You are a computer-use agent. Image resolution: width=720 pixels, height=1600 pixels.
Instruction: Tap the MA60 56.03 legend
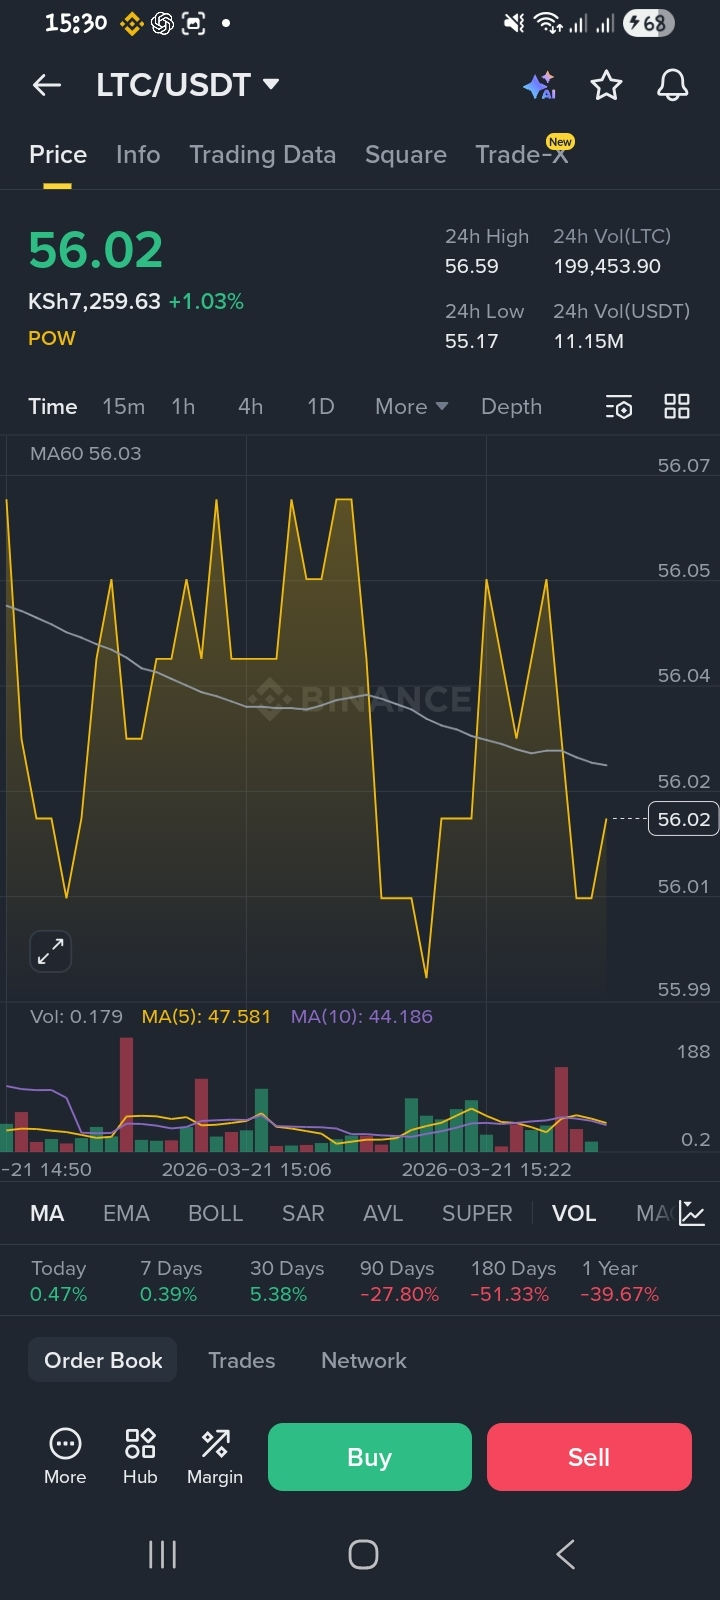tap(86, 453)
